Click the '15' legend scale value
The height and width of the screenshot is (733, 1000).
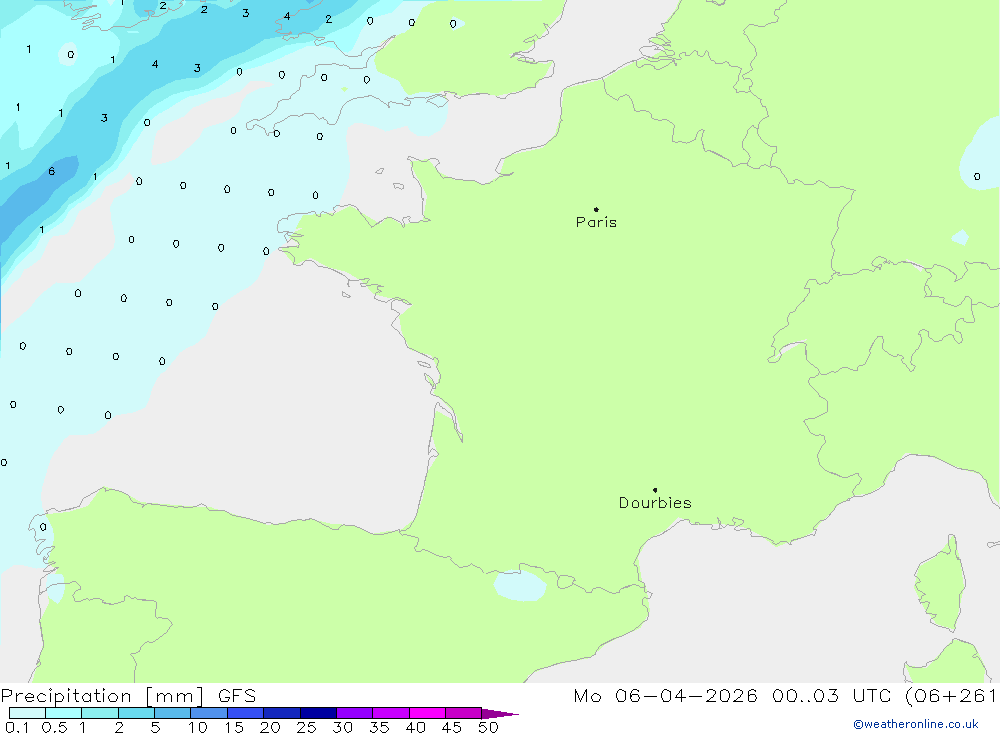coord(234,727)
